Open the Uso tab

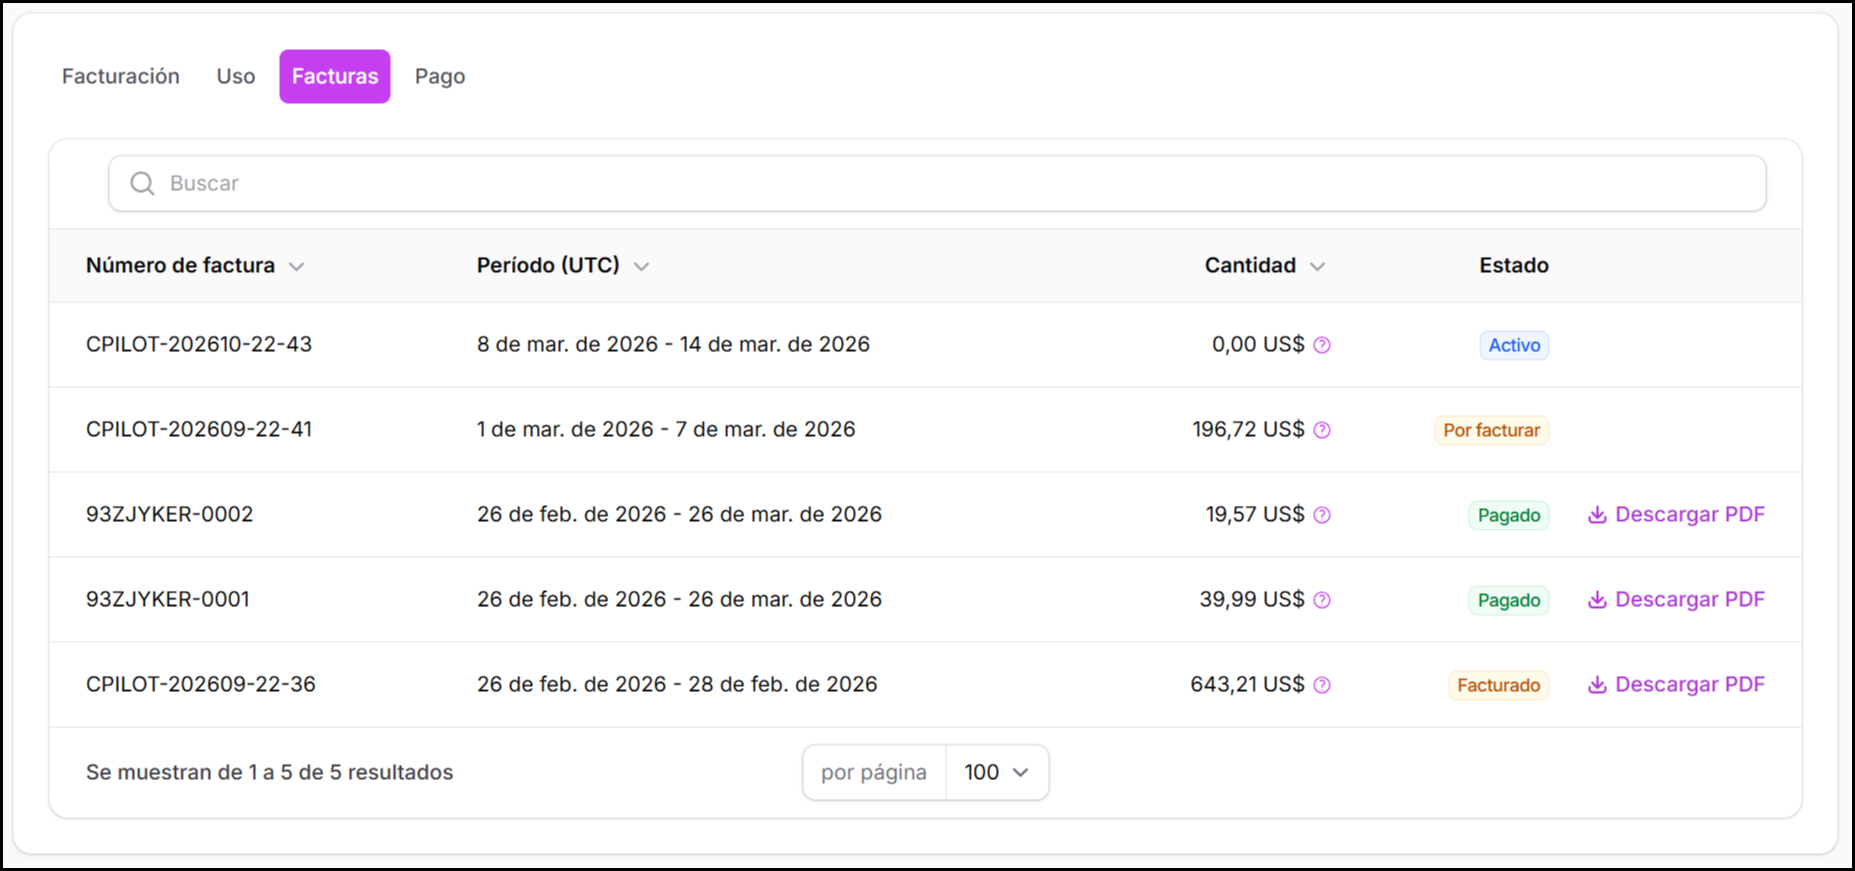click(236, 77)
